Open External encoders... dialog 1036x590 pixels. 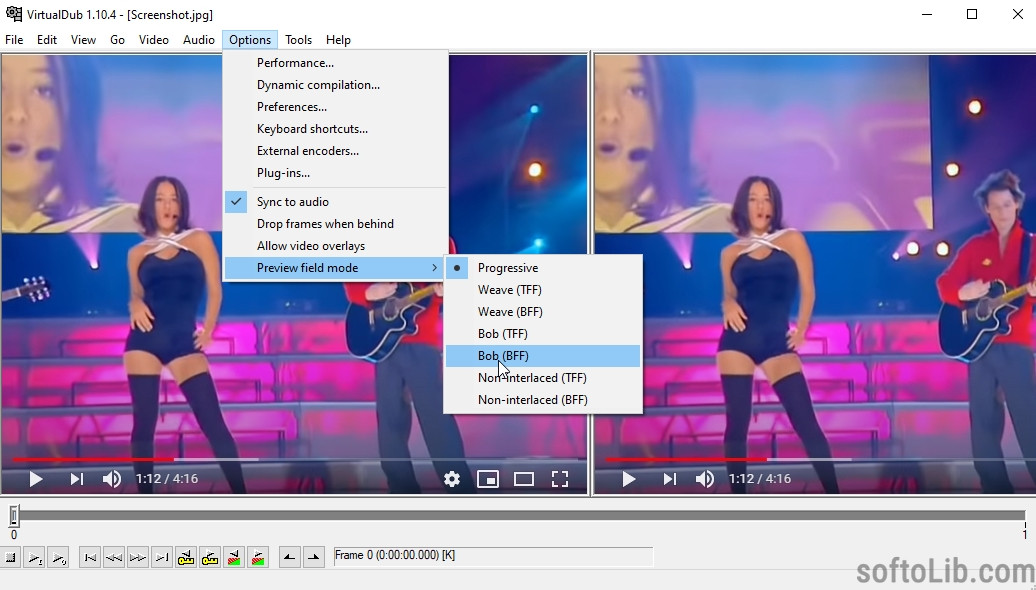click(x=336, y=151)
